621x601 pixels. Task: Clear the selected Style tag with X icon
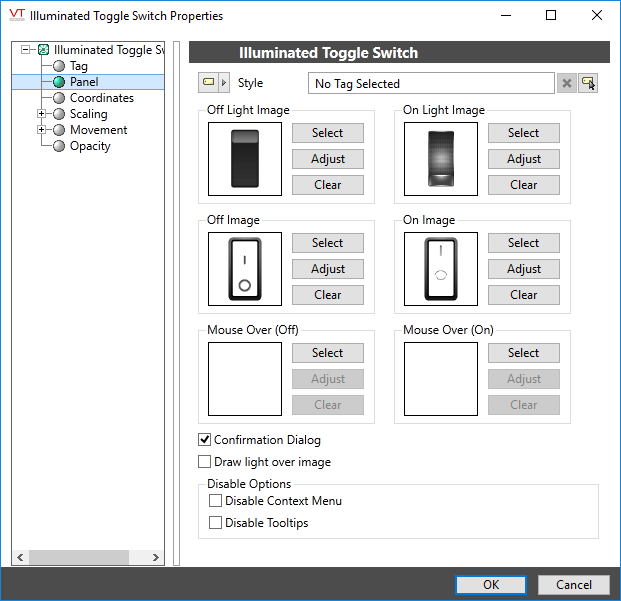tap(567, 84)
